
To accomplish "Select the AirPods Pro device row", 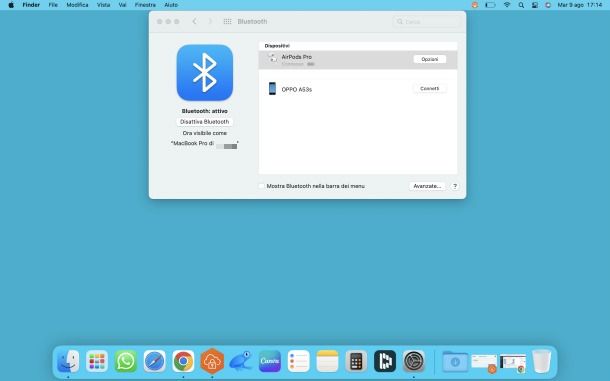I will 358,60.
